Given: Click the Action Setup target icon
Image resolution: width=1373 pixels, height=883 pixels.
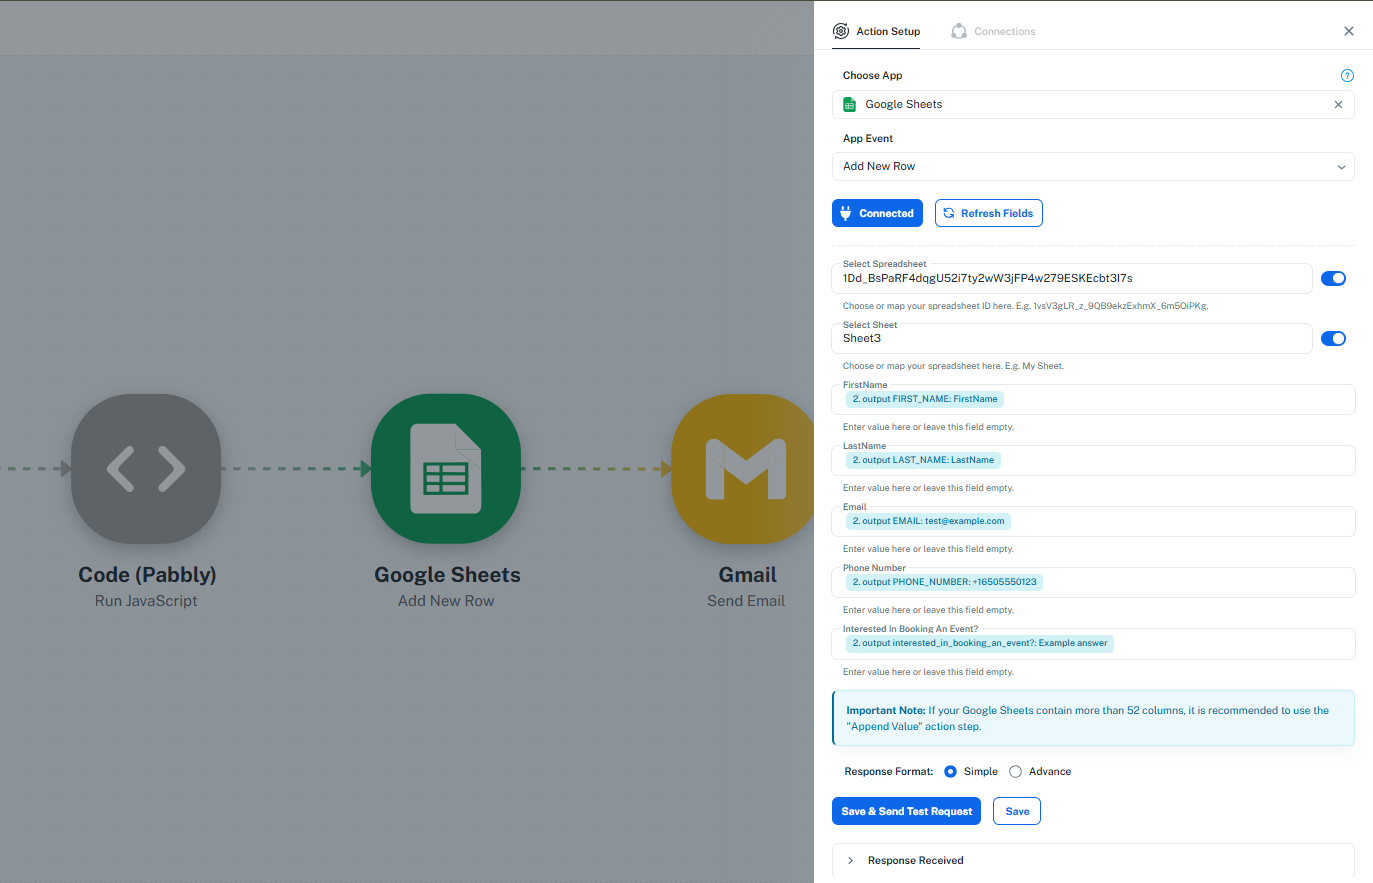Looking at the screenshot, I should point(841,31).
